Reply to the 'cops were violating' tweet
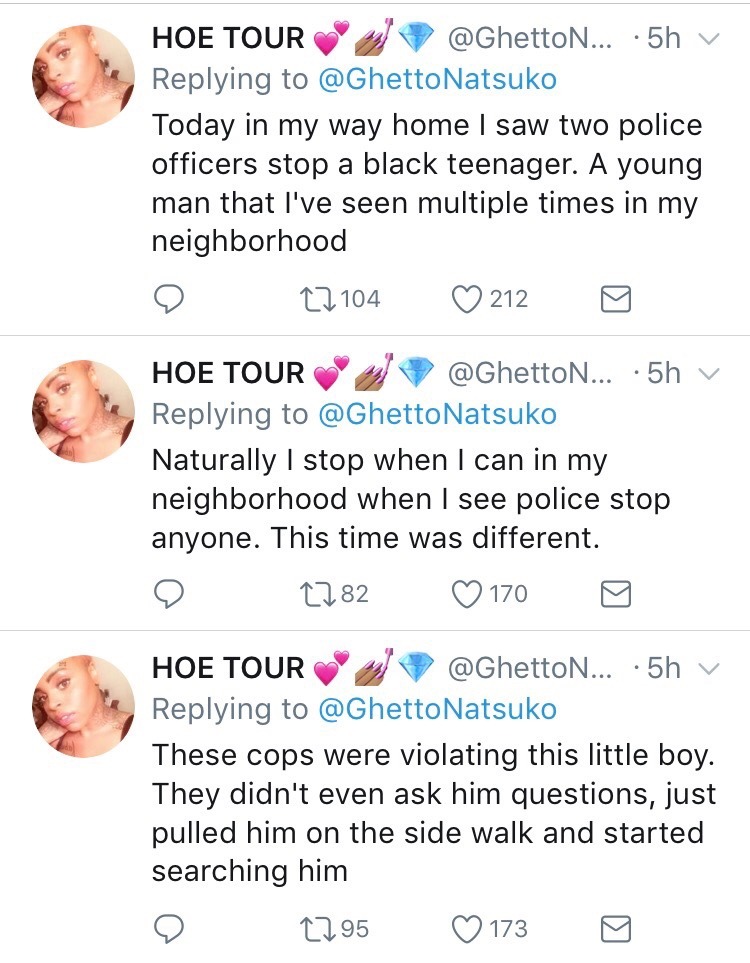The height and width of the screenshot is (963, 750). point(170,929)
